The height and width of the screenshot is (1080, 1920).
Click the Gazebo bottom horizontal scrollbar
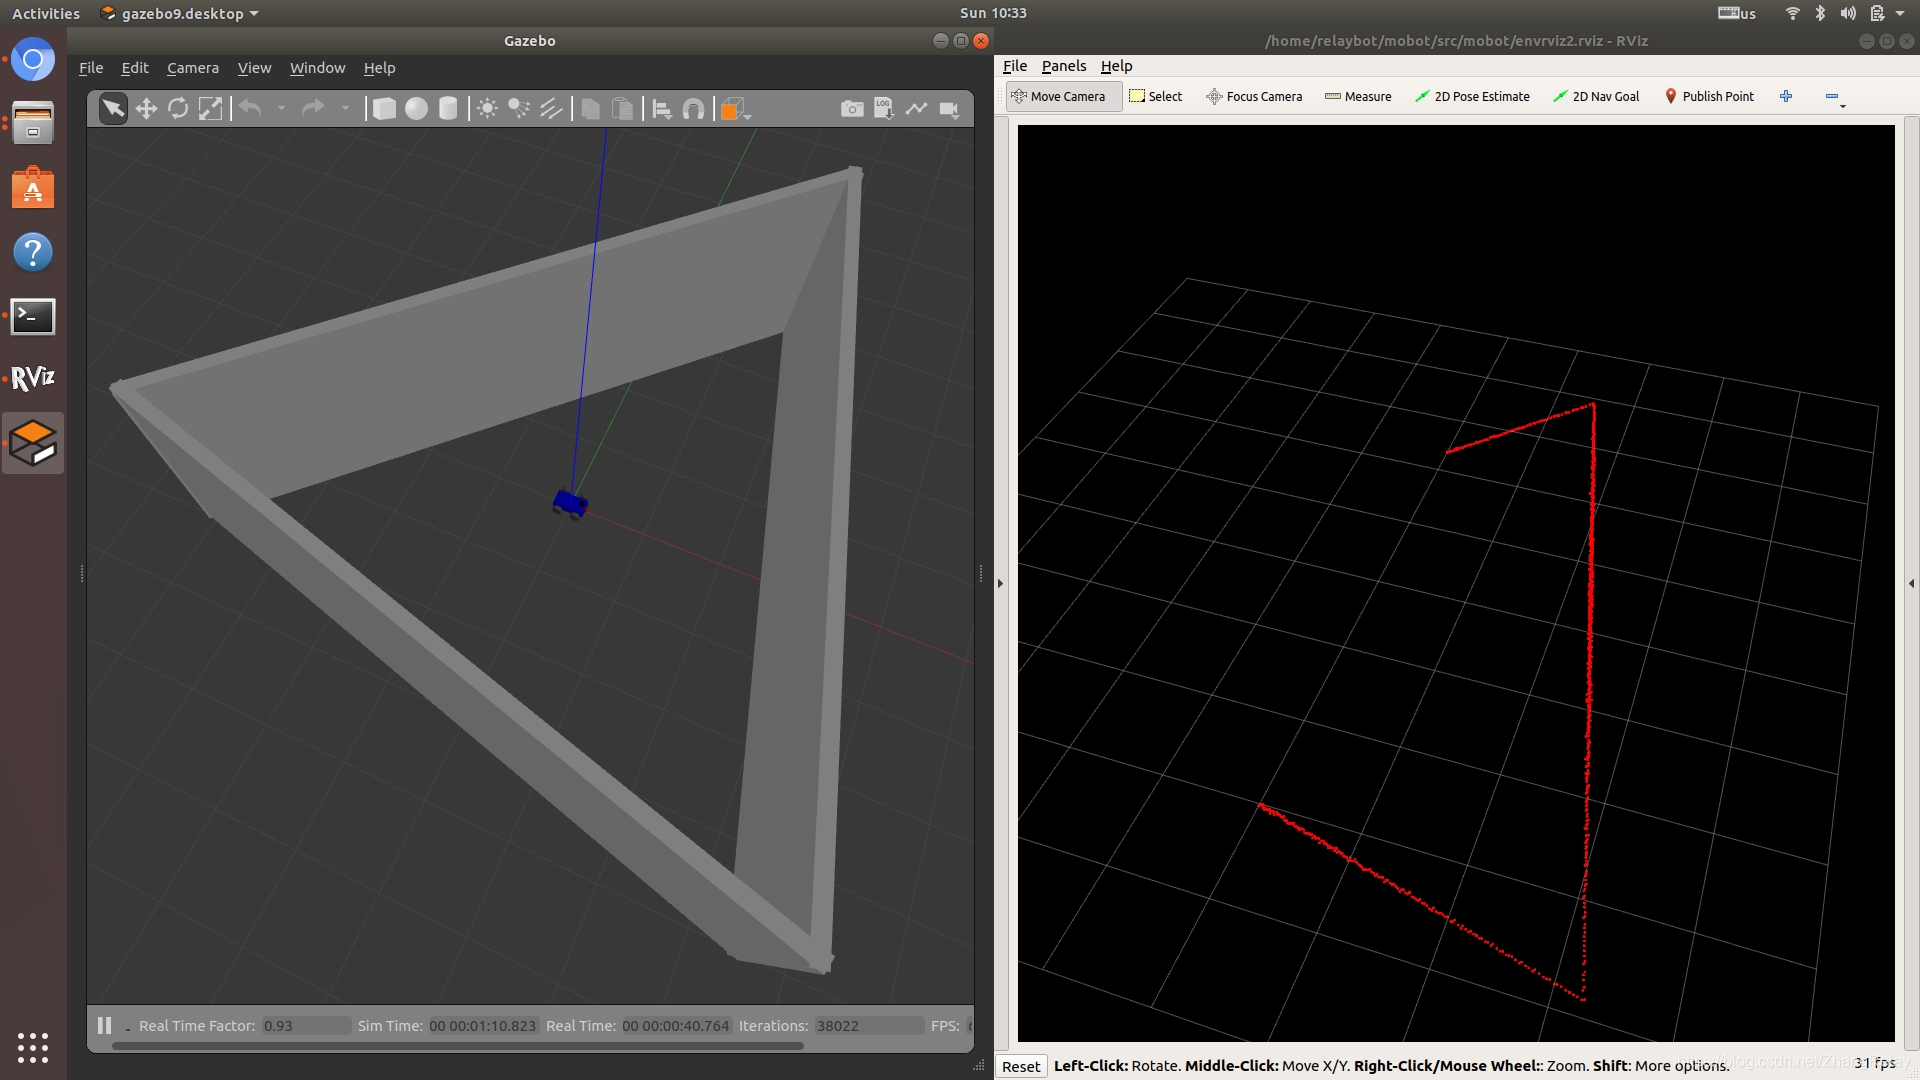(457, 1046)
